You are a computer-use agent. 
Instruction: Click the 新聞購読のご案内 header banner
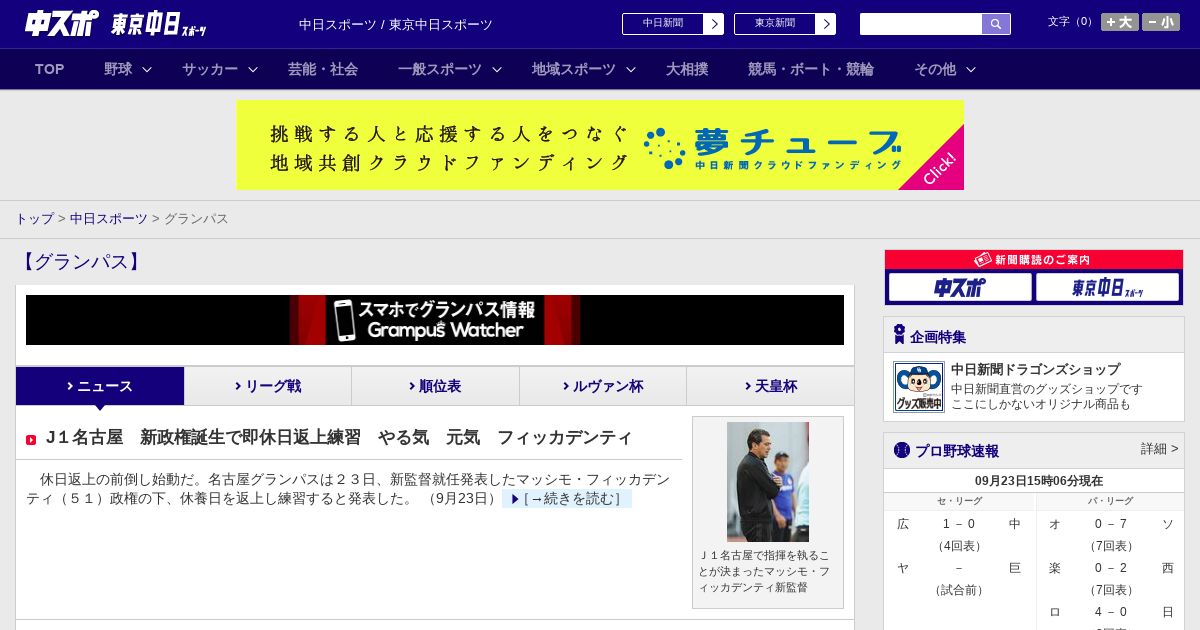pyautogui.click(x=1034, y=260)
